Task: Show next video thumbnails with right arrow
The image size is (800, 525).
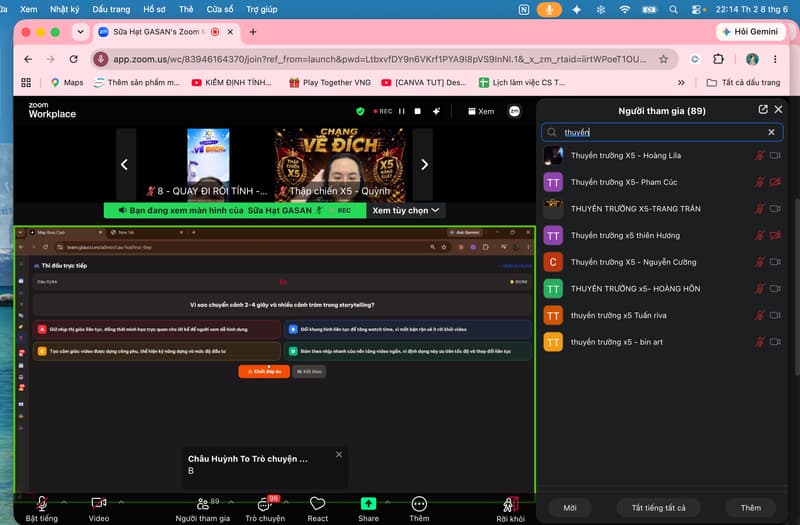Action: pos(424,164)
